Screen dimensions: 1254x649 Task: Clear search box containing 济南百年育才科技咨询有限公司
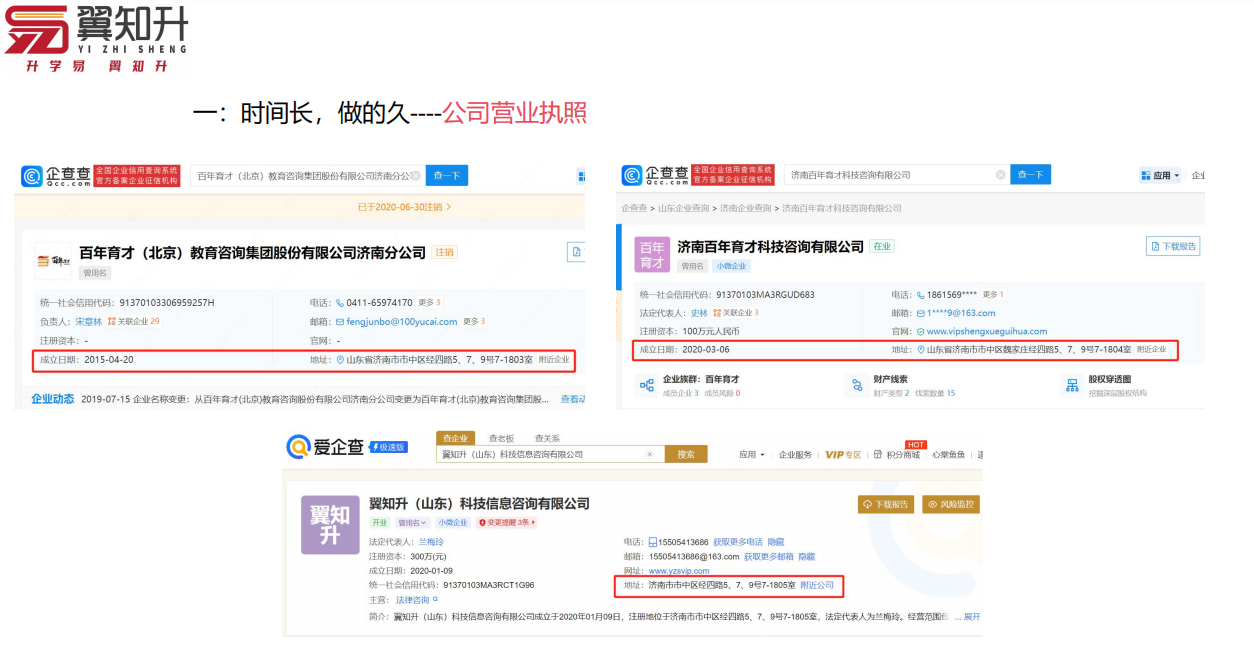(1000, 175)
